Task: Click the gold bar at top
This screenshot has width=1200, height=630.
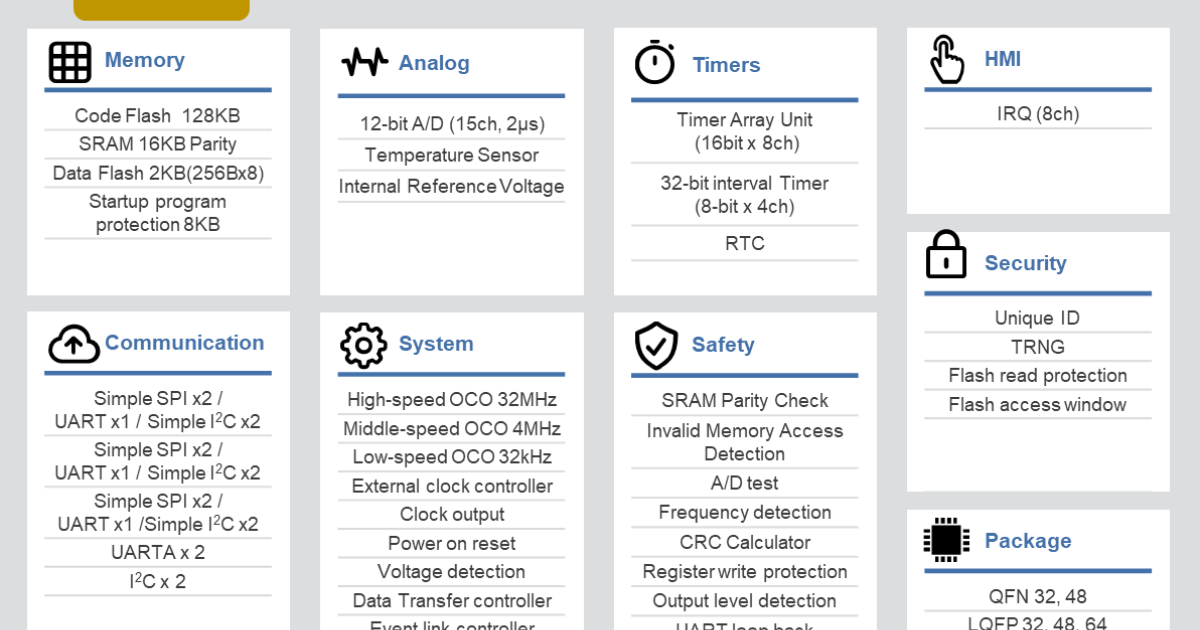Action: point(161,10)
